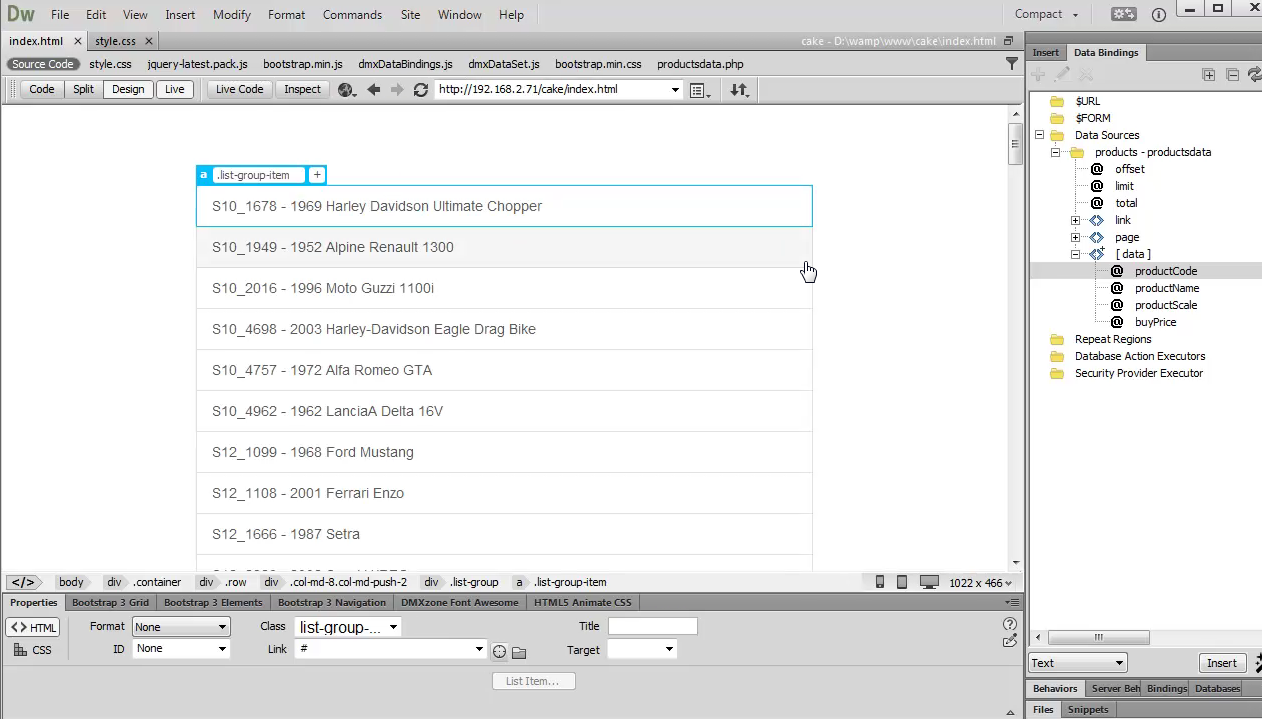
Task: Click the preview in browser globe icon
Action: 347,90
